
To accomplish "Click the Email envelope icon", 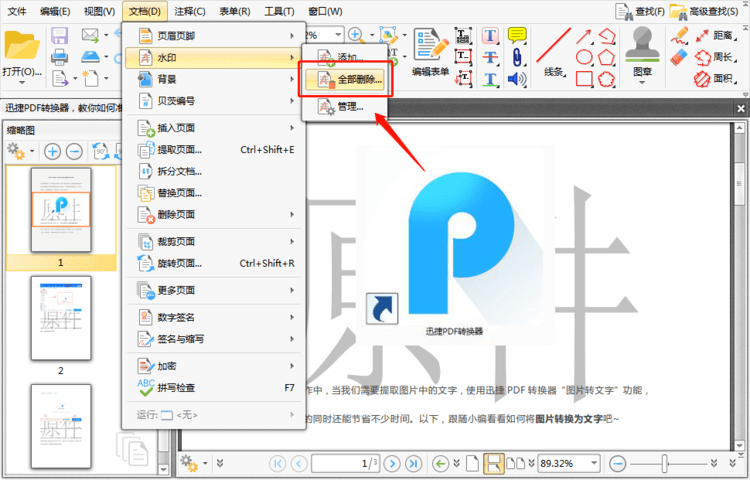I will click(x=90, y=35).
